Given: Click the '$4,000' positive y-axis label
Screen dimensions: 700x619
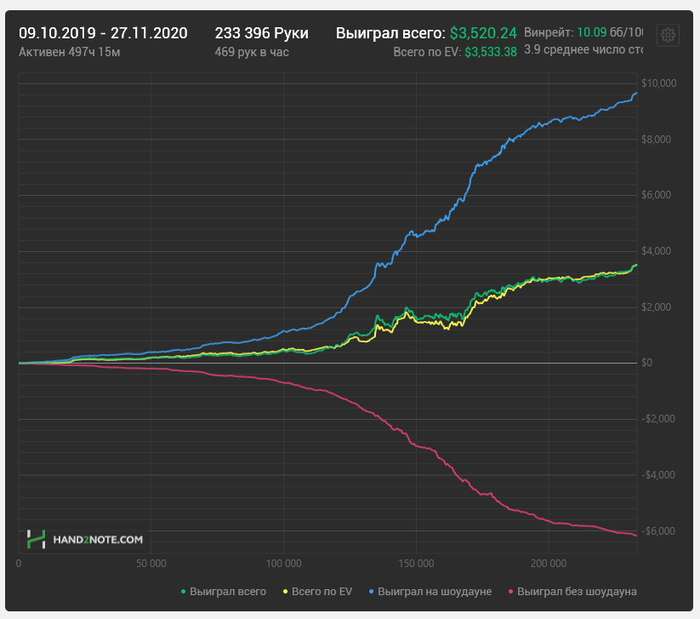Looking at the screenshot, I should [656, 251].
